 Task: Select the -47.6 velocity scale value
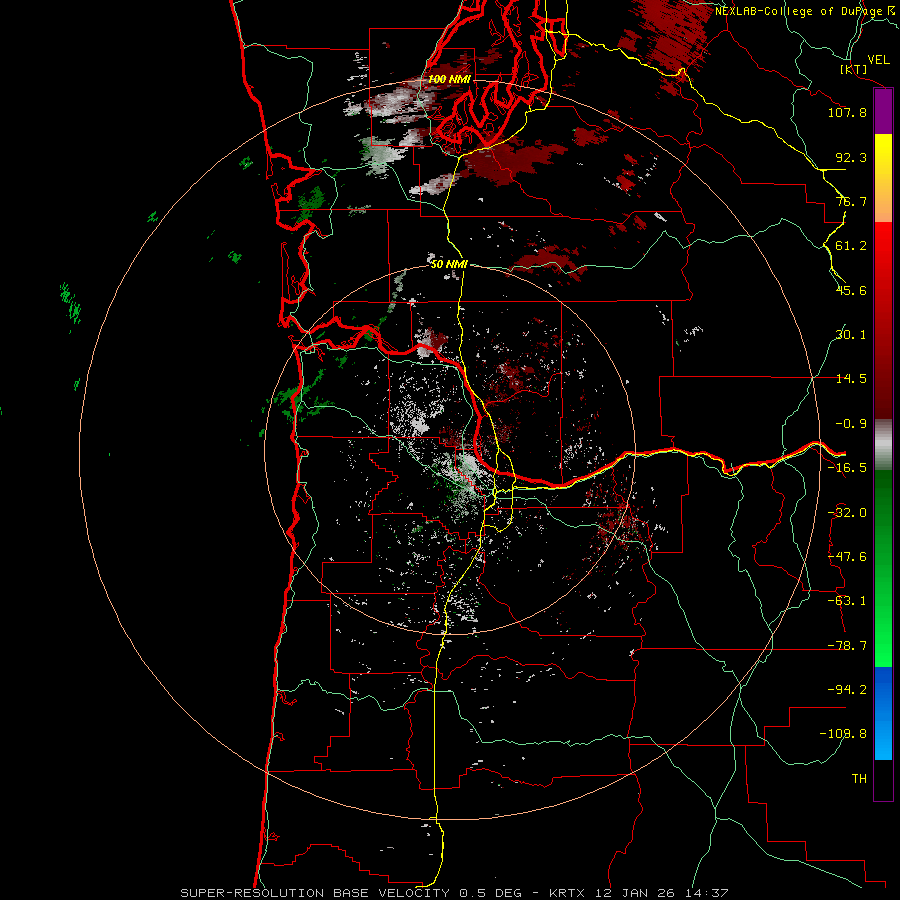tap(847, 557)
